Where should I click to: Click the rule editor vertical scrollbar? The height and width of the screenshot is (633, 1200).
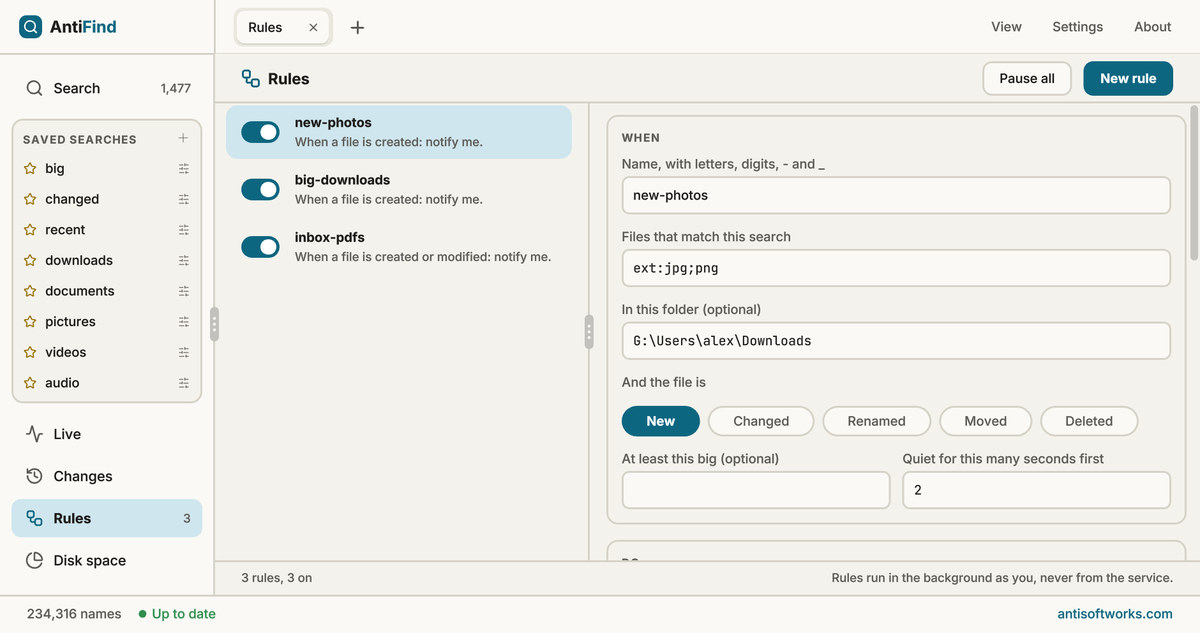(x=1194, y=183)
